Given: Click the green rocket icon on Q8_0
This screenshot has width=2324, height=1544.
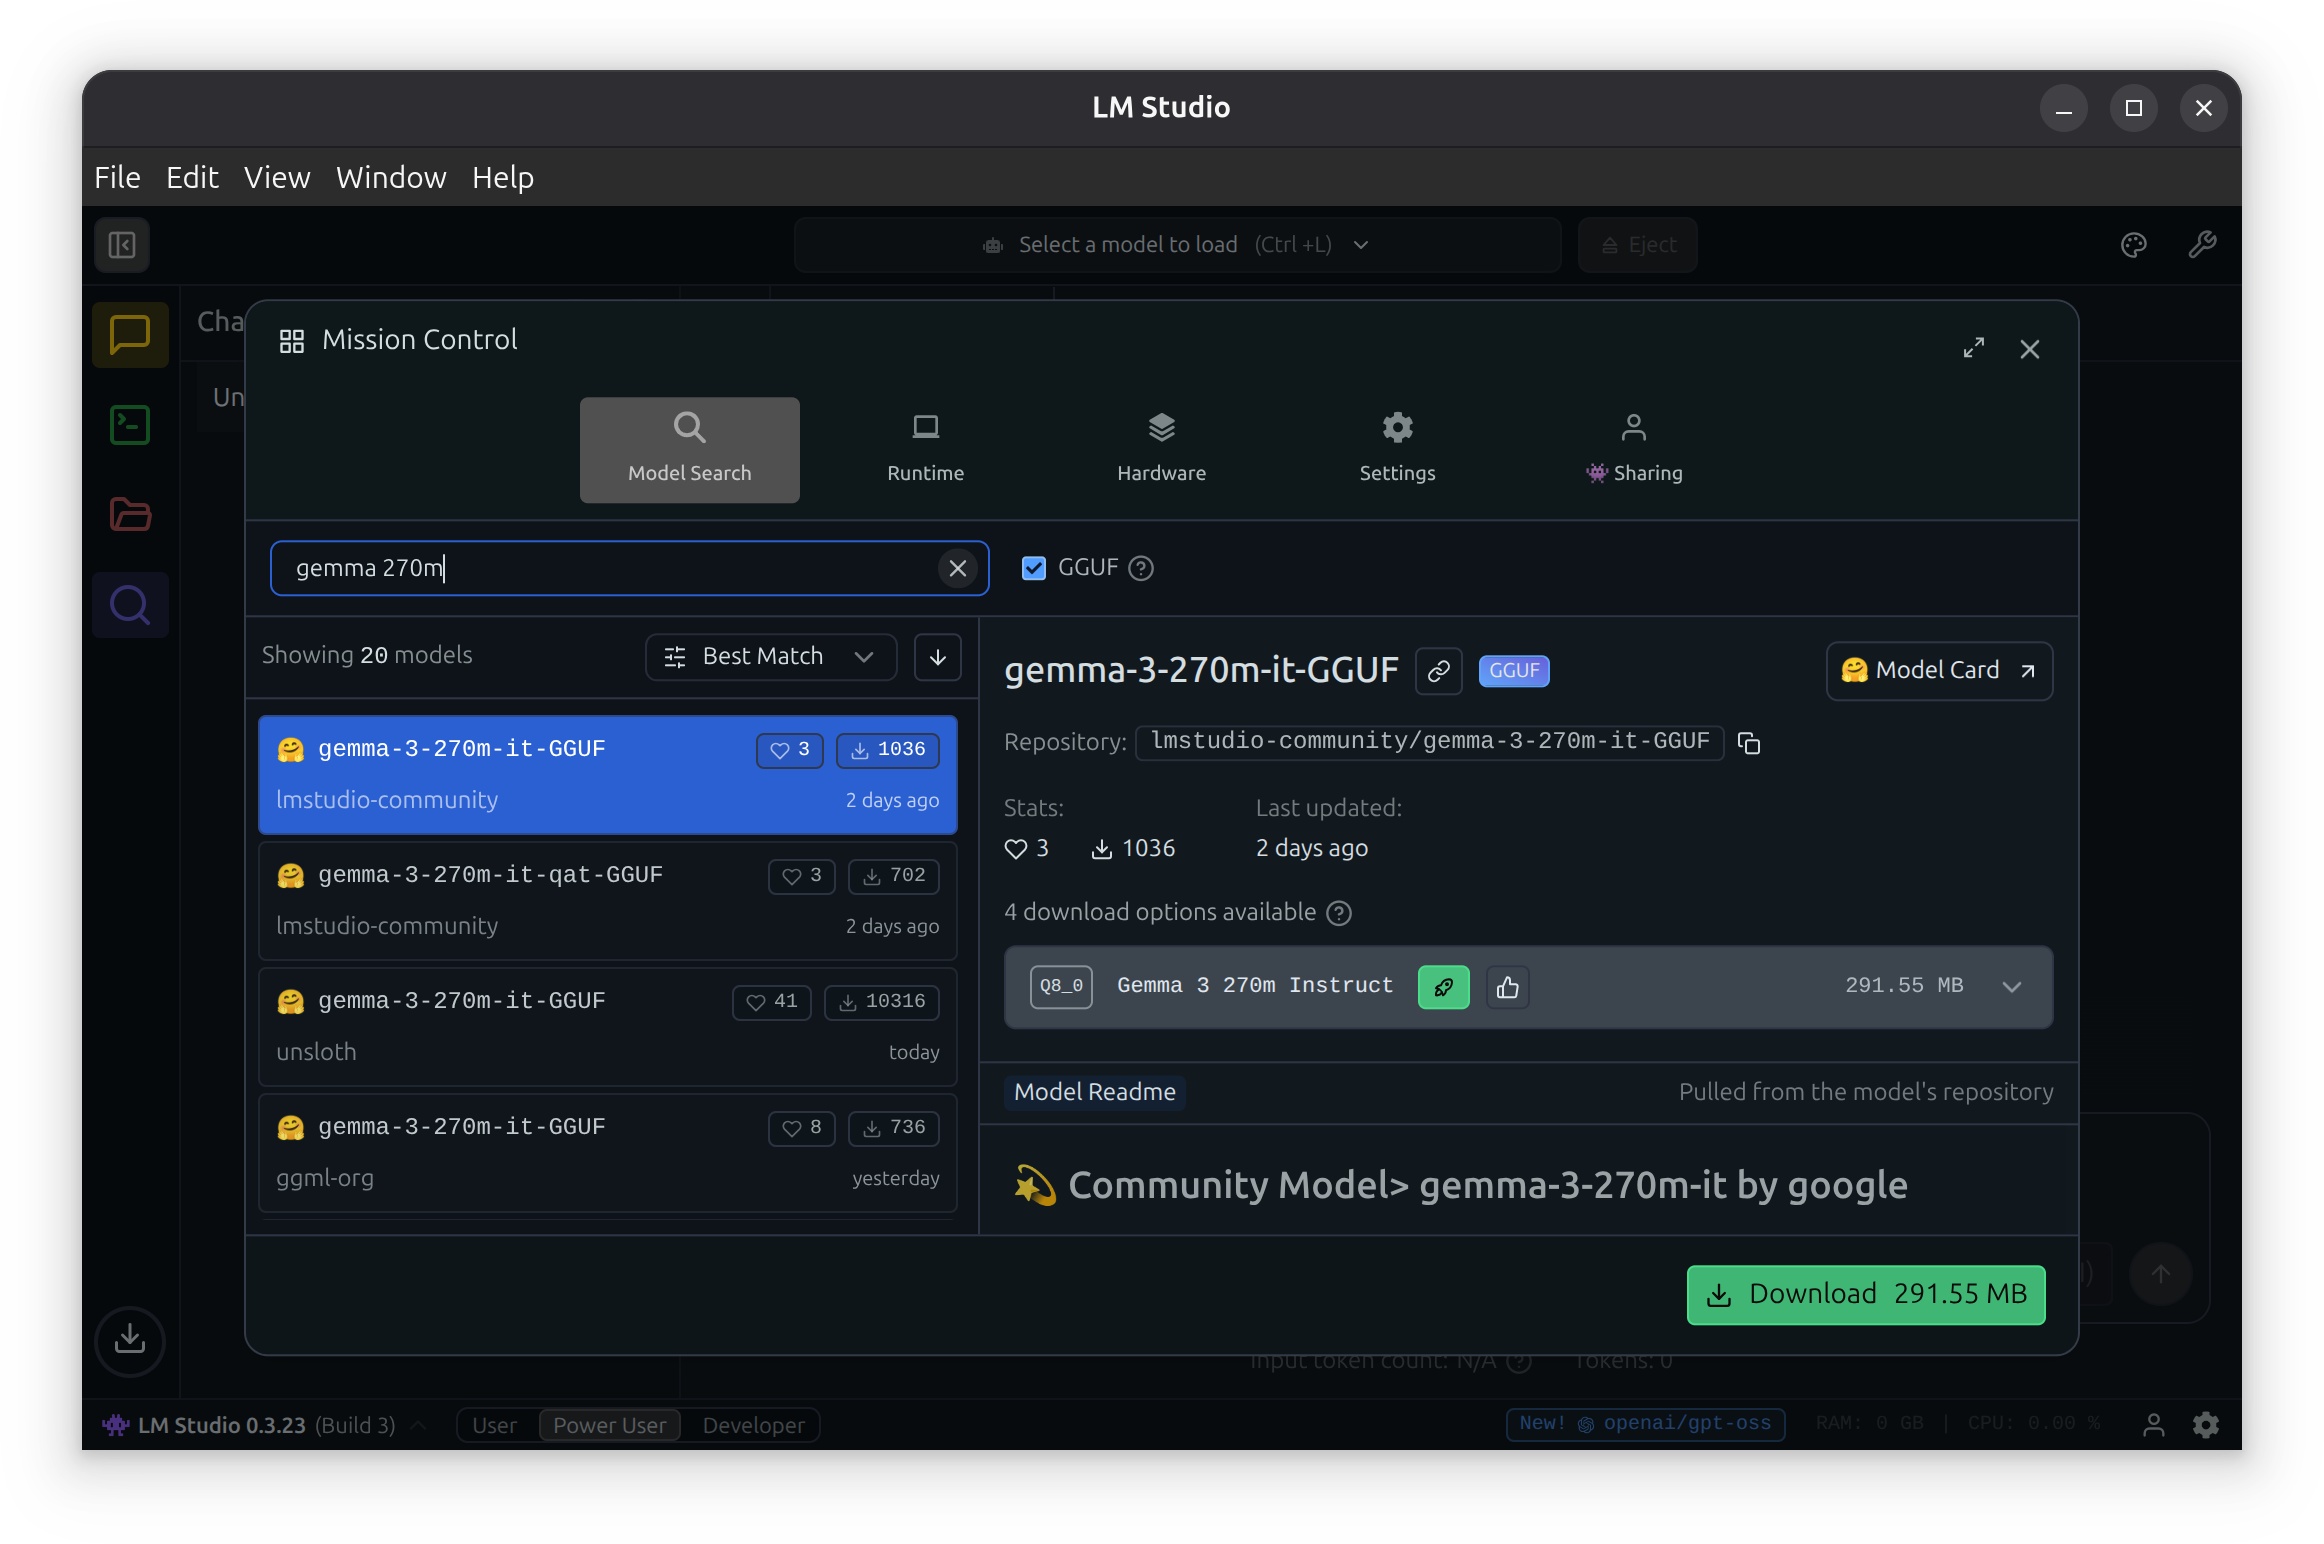Looking at the screenshot, I should 1443,987.
